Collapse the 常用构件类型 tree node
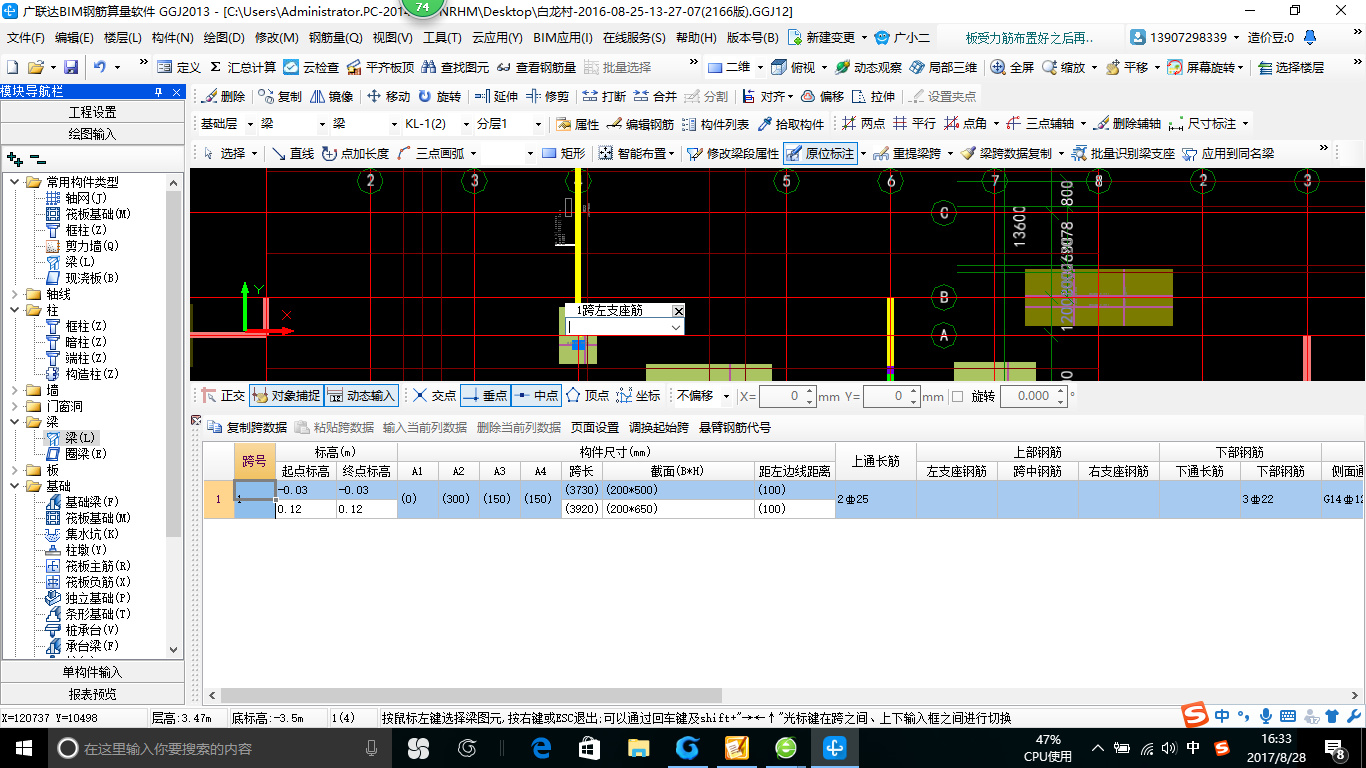 (x=15, y=182)
